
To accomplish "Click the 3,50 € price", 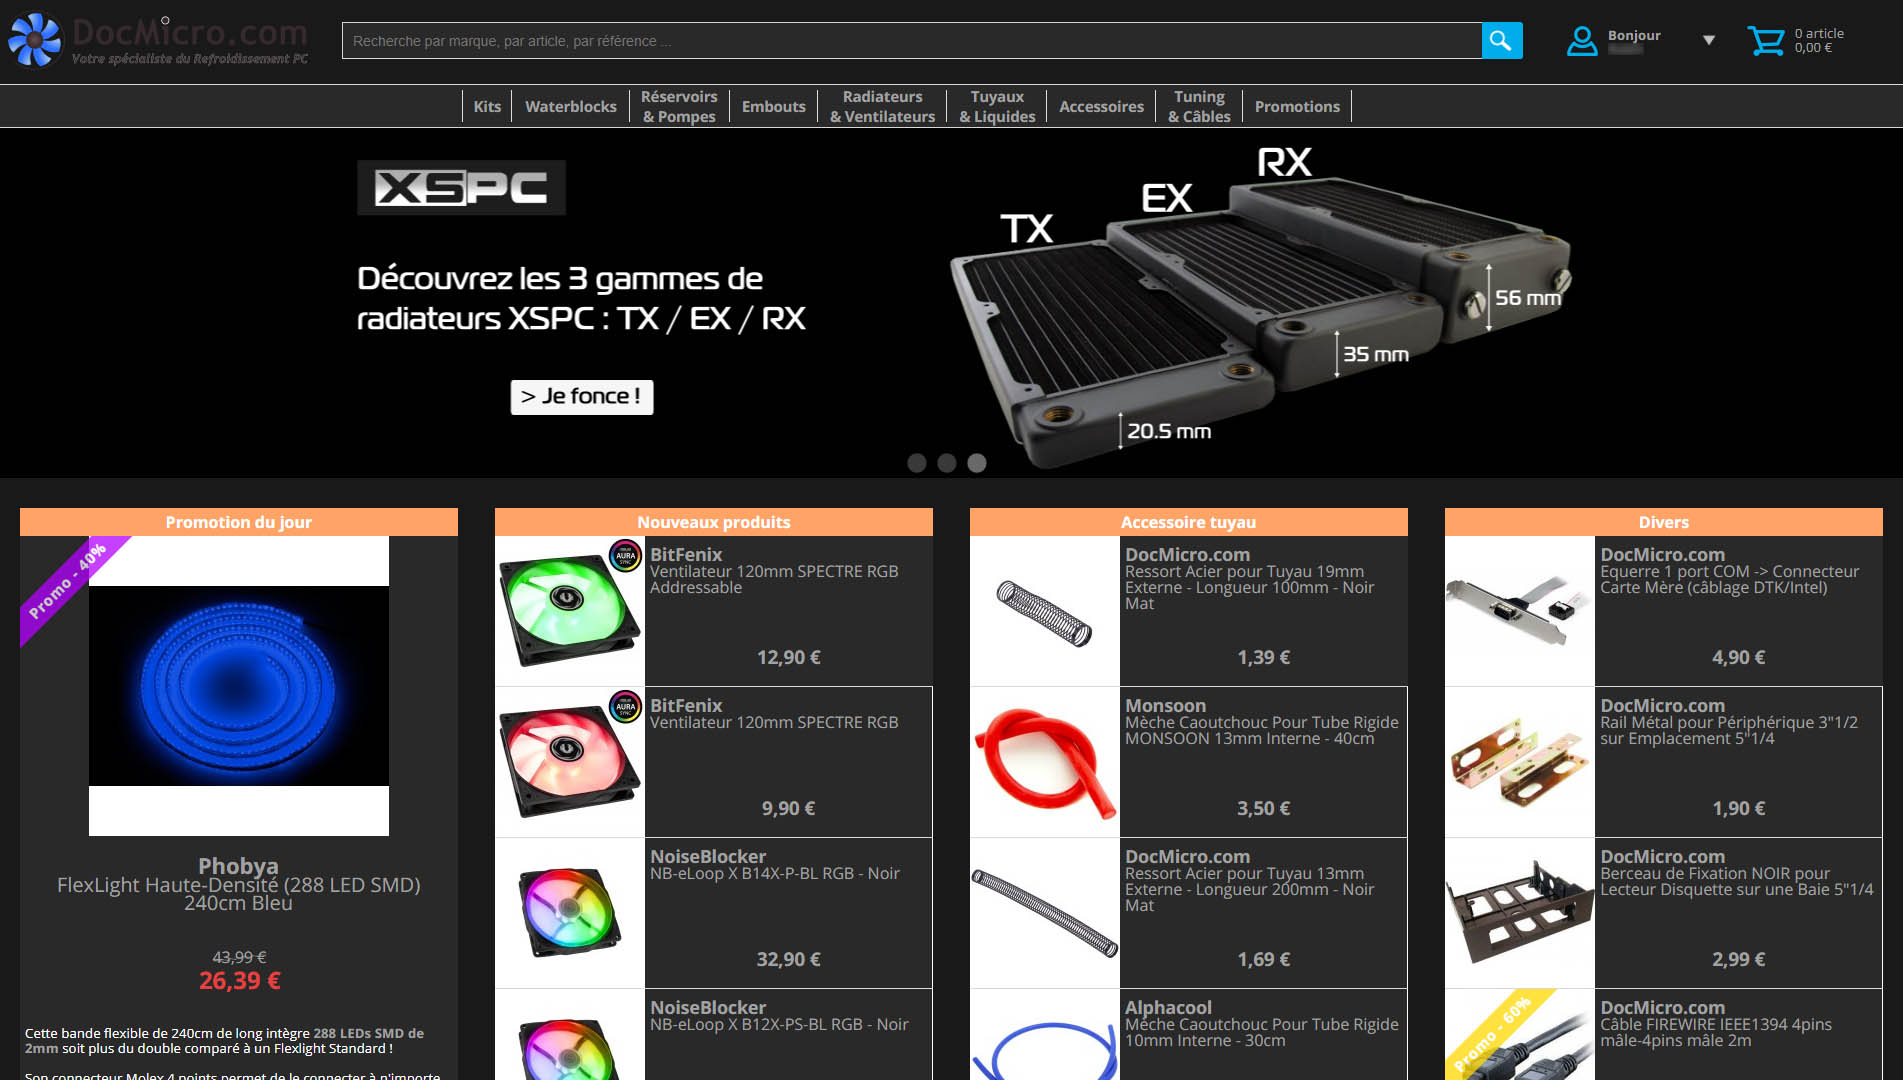I will [1264, 809].
